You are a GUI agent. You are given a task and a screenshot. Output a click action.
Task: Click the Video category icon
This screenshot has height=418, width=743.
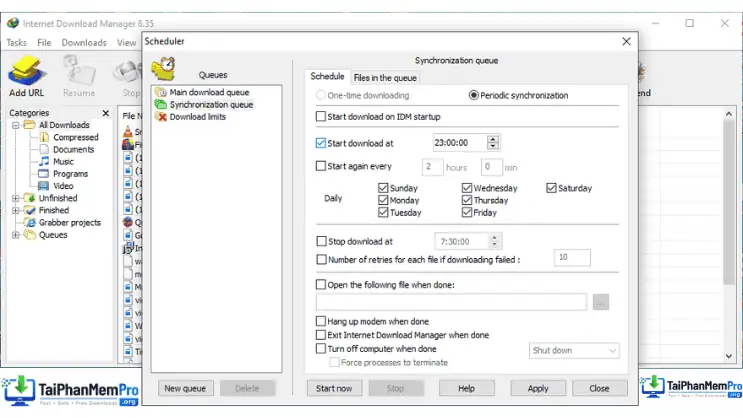tap(44, 186)
